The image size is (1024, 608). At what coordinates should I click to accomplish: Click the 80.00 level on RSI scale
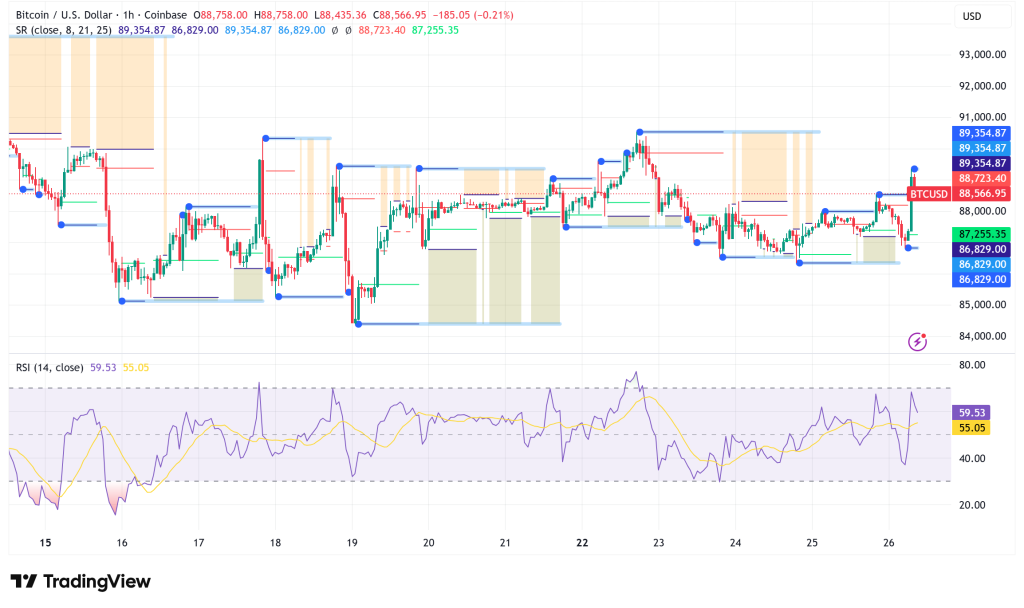click(x=972, y=365)
